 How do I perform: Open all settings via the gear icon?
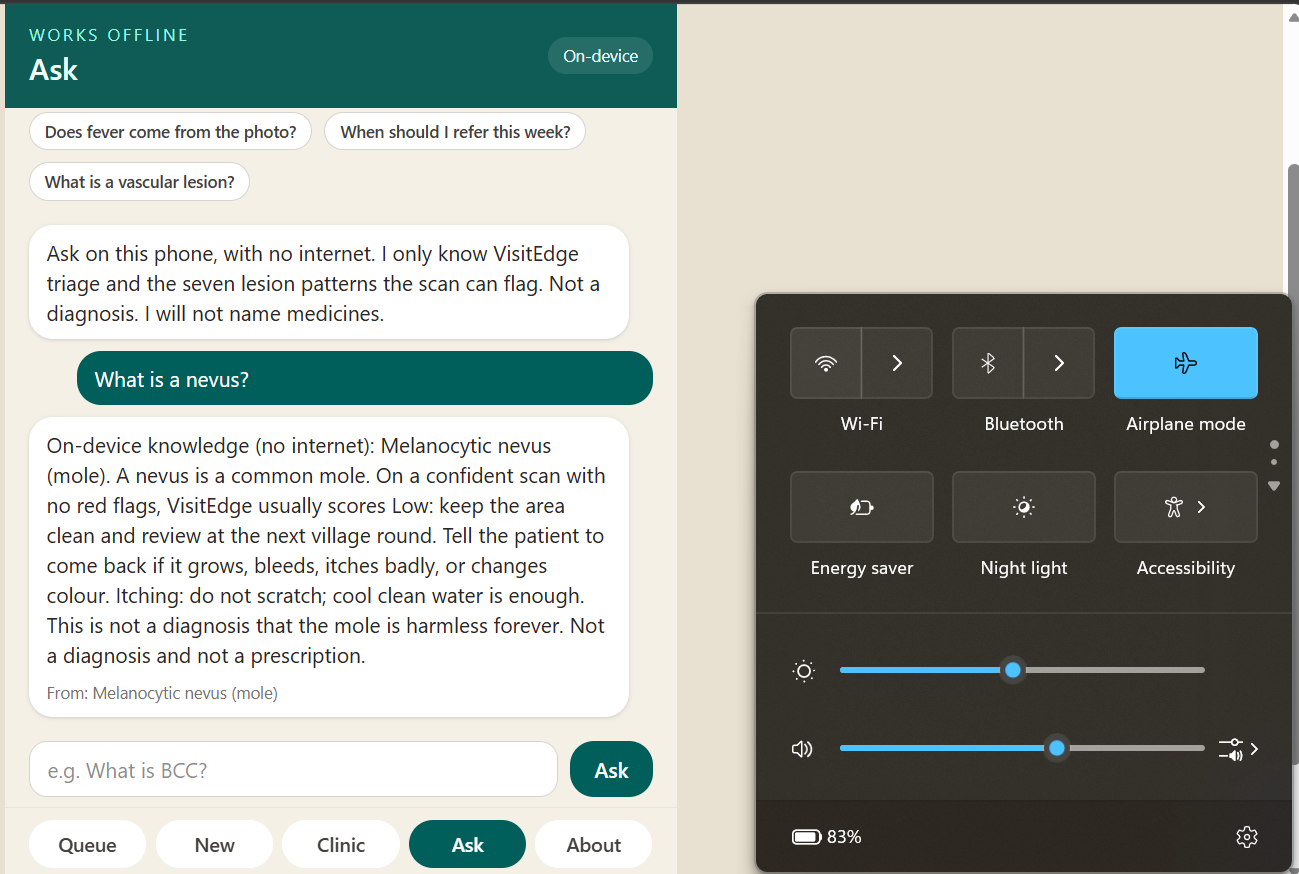[x=1246, y=837]
